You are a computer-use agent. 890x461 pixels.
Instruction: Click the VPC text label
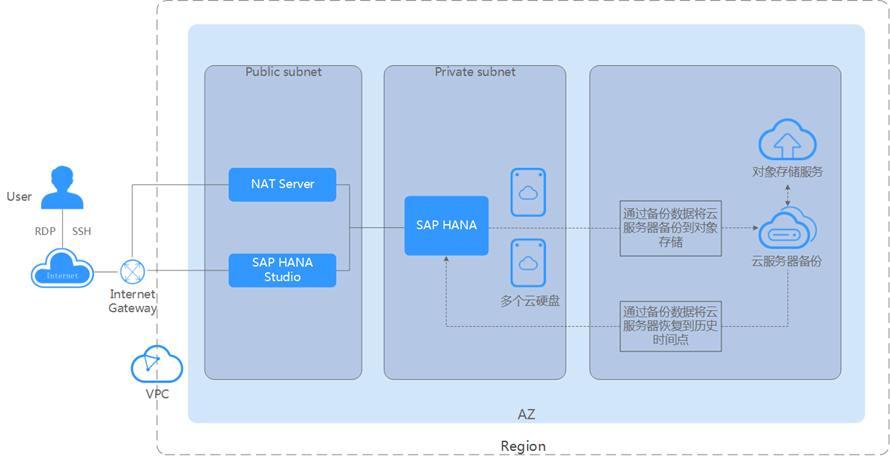click(157, 394)
